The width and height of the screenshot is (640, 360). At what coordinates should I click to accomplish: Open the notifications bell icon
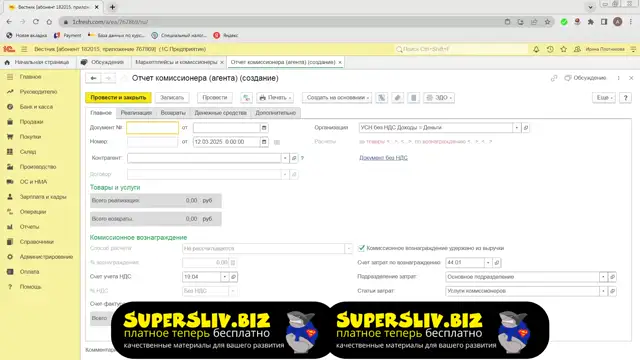tap(536, 49)
